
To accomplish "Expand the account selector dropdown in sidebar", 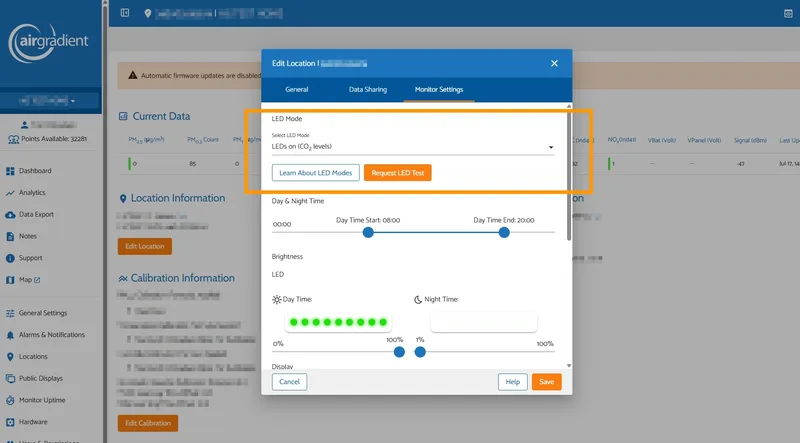I will click(x=49, y=101).
